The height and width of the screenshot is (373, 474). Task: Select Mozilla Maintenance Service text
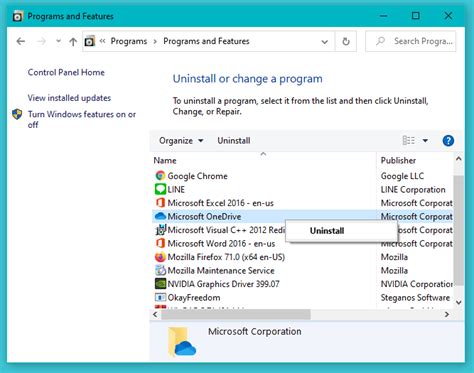point(221,271)
